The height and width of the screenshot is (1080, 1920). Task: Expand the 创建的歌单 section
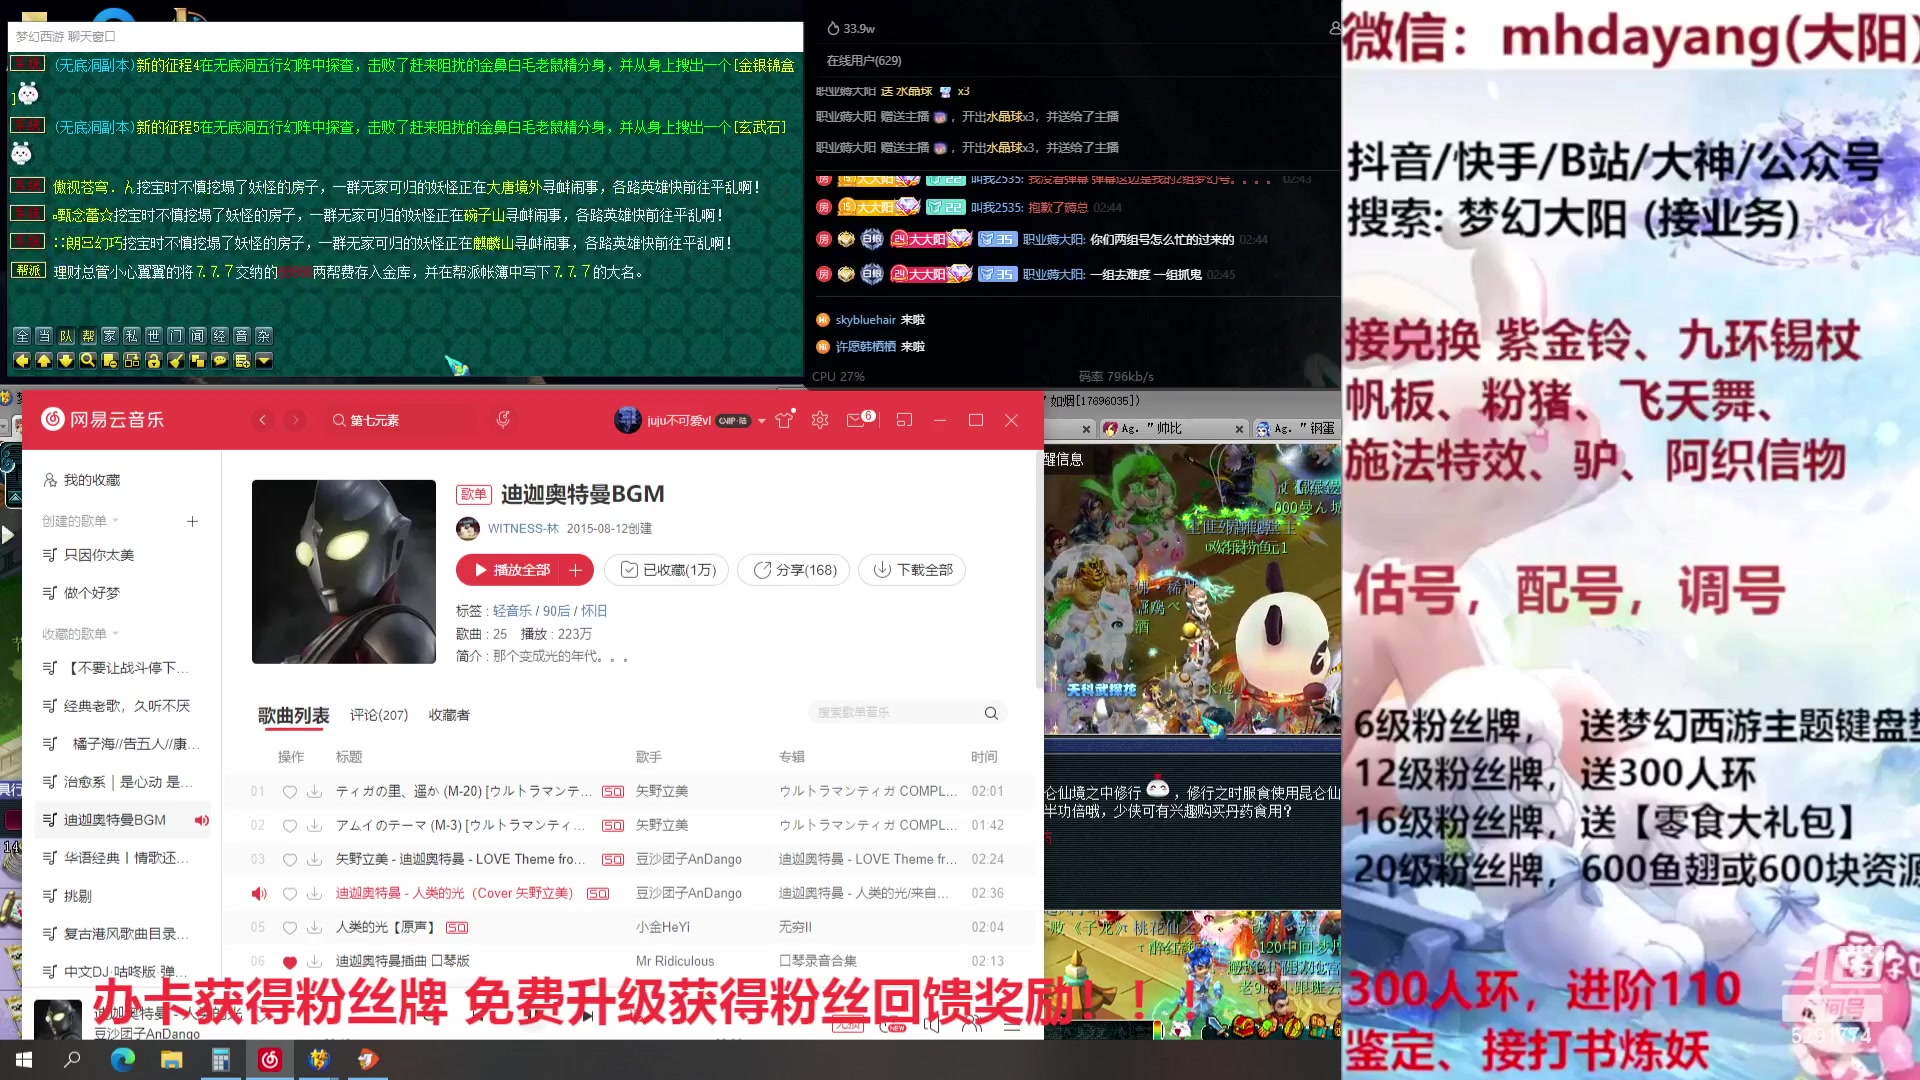[x=80, y=521]
